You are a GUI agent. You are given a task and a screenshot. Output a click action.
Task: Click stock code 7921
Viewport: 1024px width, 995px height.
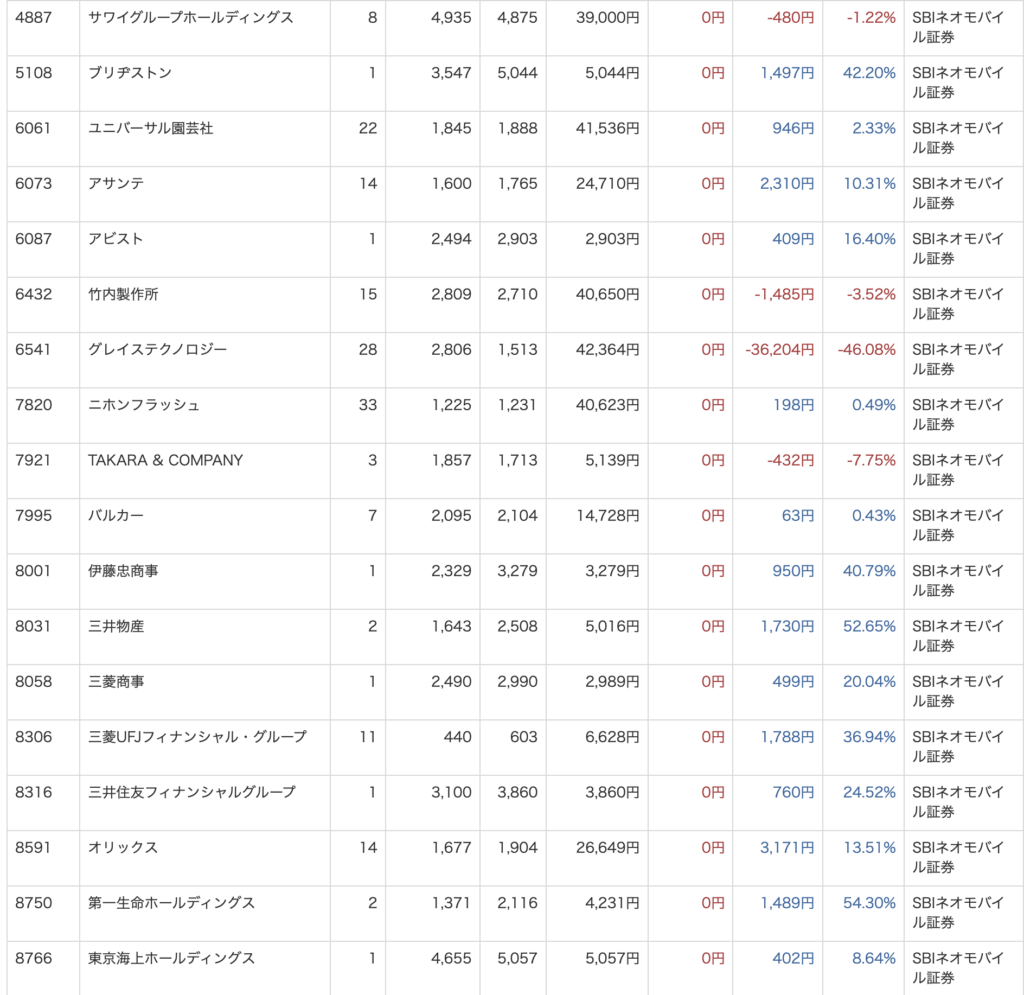tap(33, 460)
